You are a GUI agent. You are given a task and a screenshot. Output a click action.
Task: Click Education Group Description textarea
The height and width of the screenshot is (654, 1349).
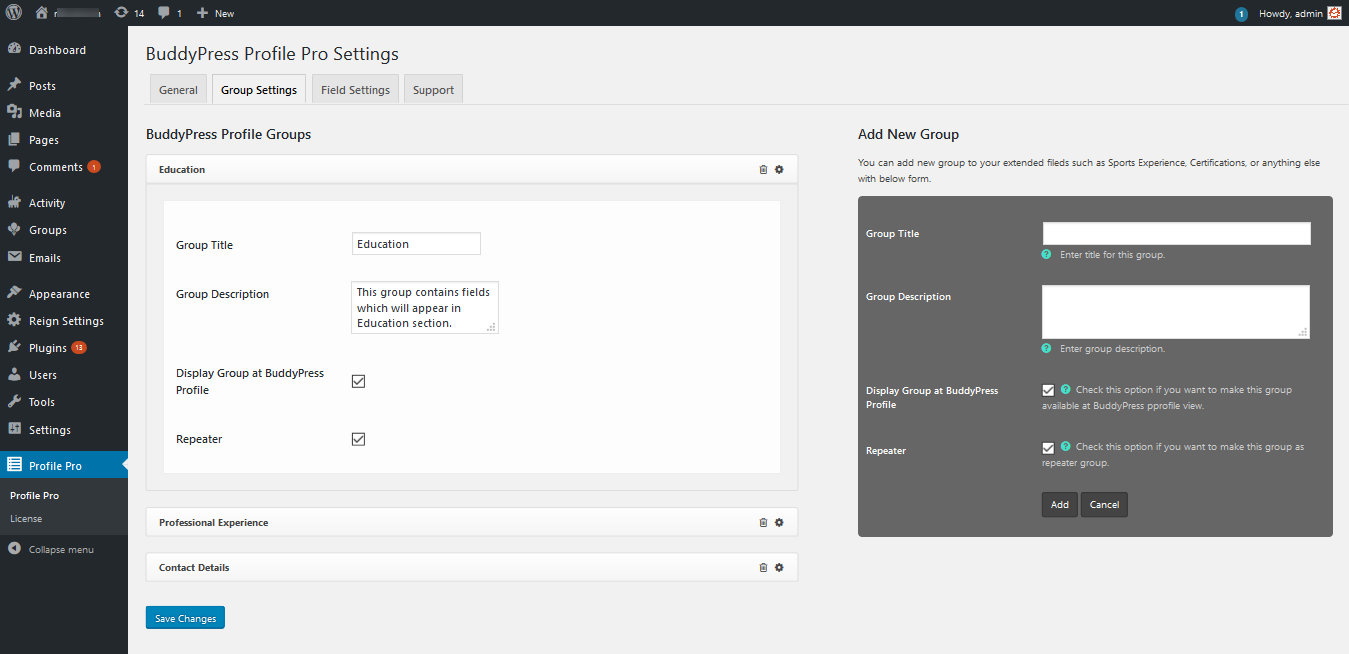tap(425, 308)
